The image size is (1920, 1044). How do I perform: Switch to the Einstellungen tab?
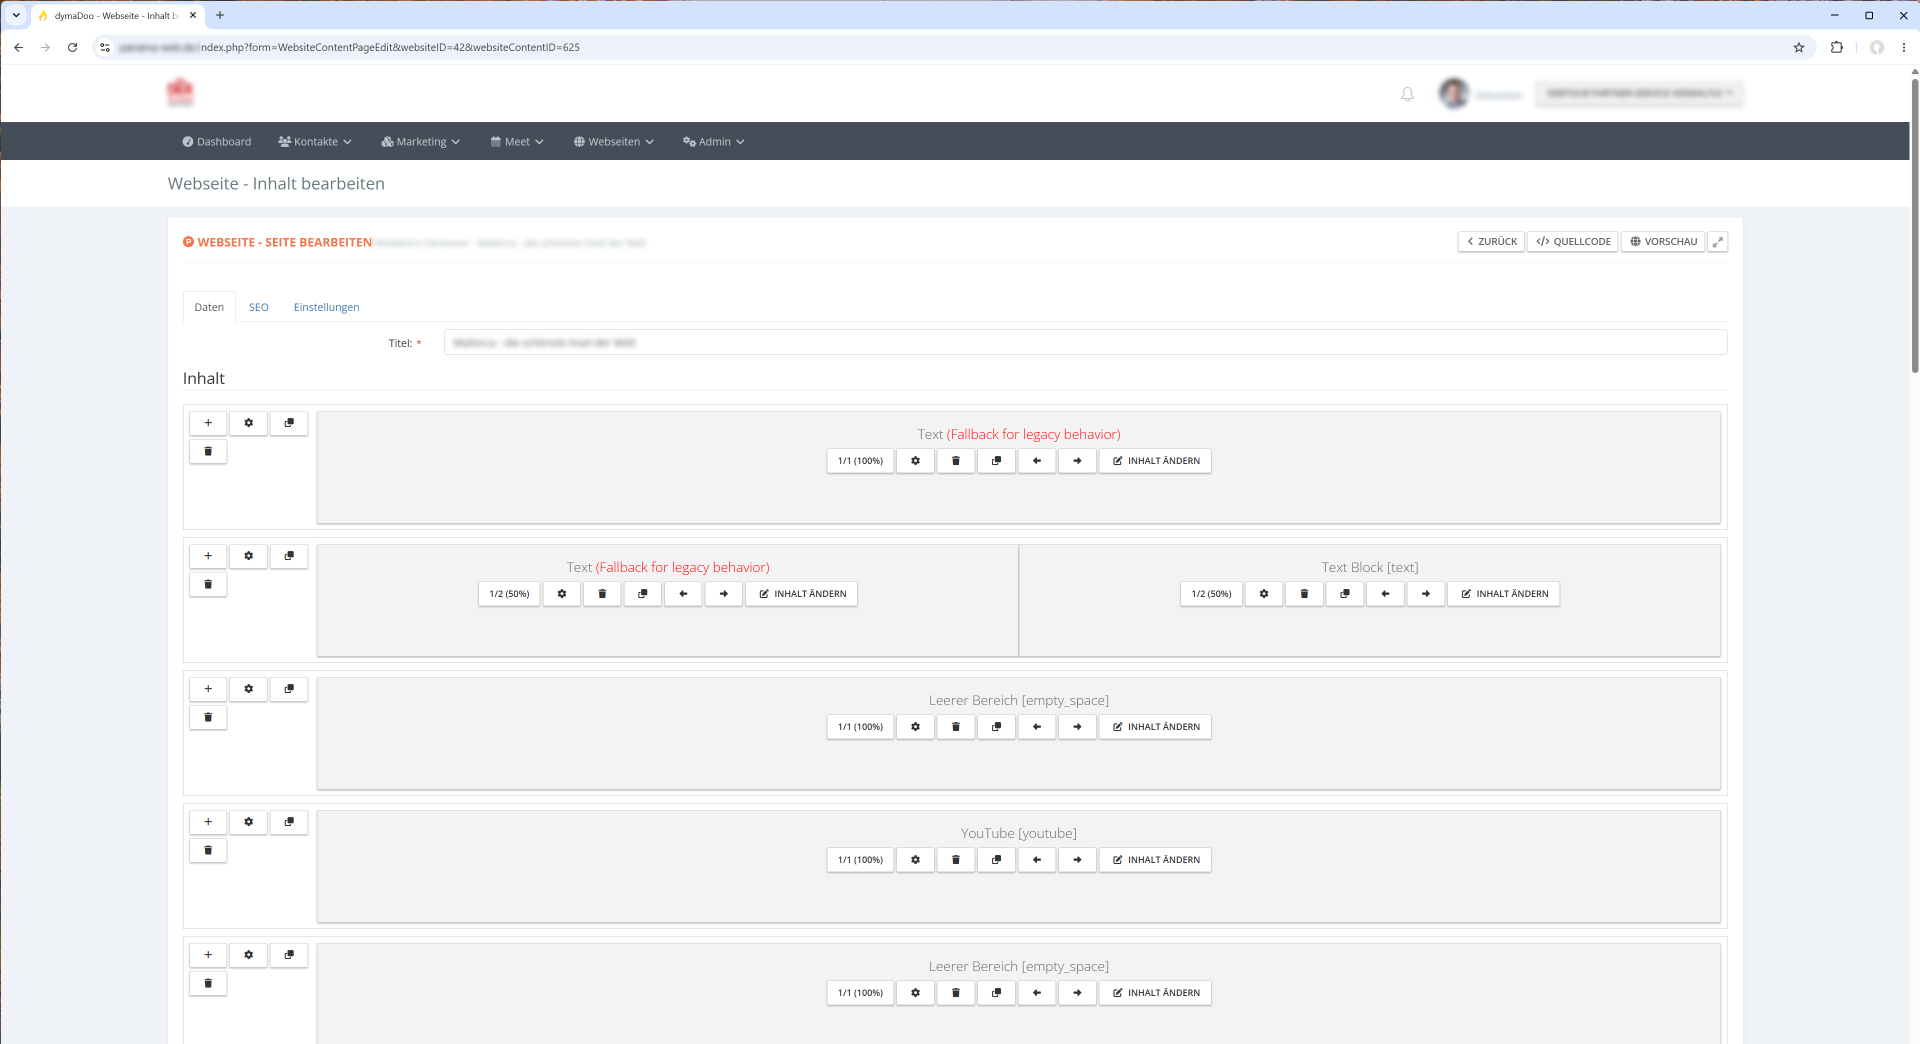click(x=326, y=307)
